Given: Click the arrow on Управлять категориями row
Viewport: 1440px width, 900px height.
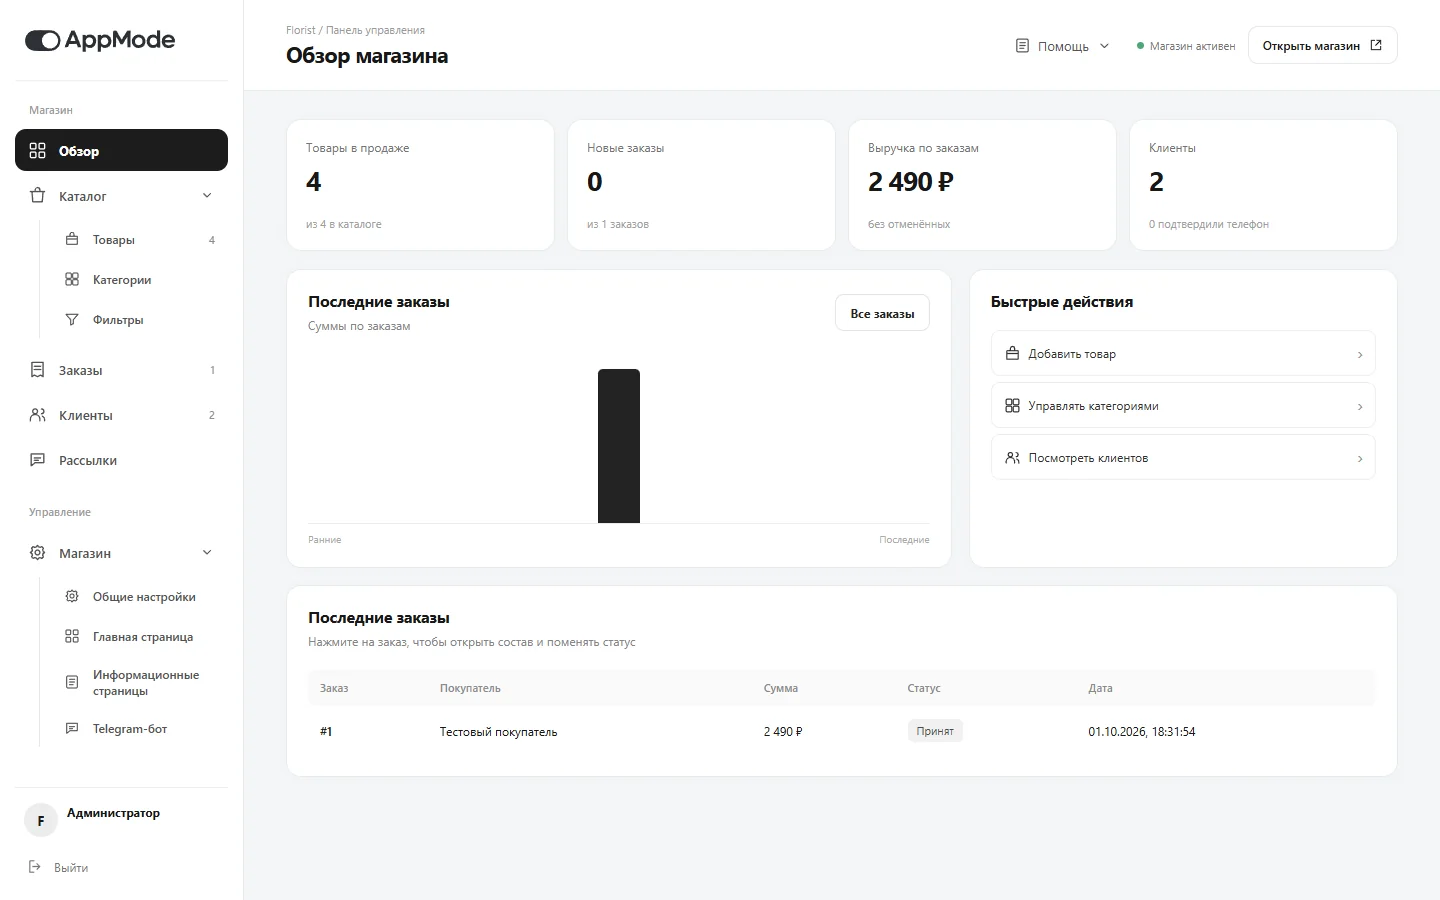Looking at the screenshot, I should point(1360,407).
